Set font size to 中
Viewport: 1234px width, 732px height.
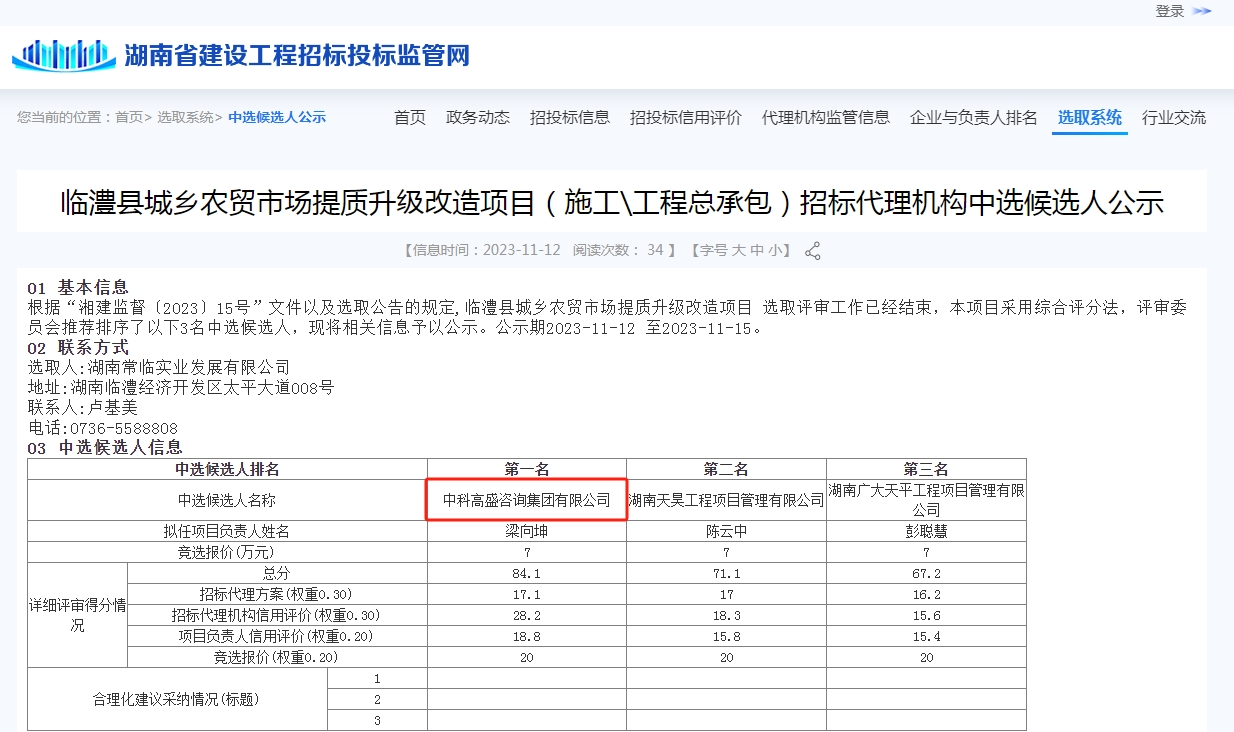tap(757, 250)
